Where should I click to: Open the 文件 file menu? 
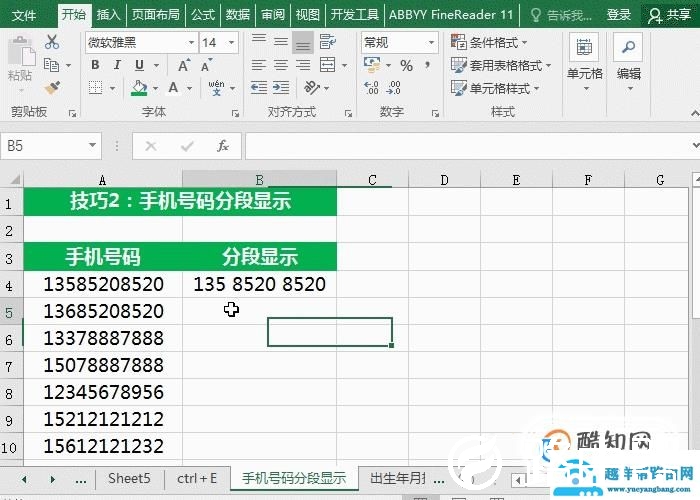(24, 15)
